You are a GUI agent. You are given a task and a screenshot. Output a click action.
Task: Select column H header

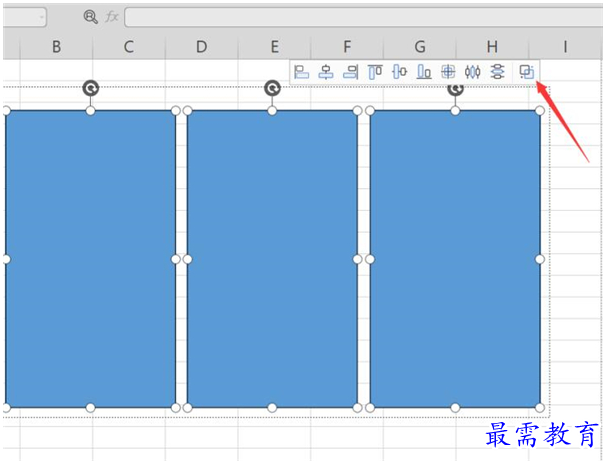[492, 47]
